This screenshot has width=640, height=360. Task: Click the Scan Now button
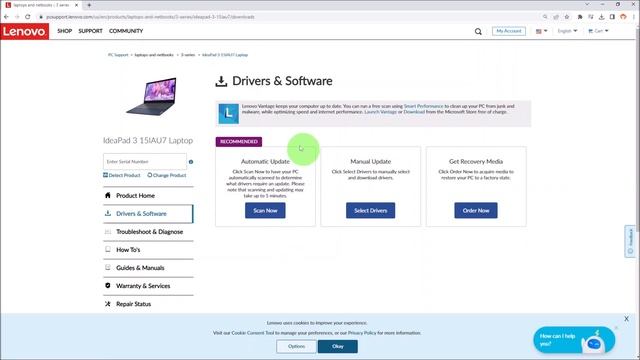[x=265, y=211]
